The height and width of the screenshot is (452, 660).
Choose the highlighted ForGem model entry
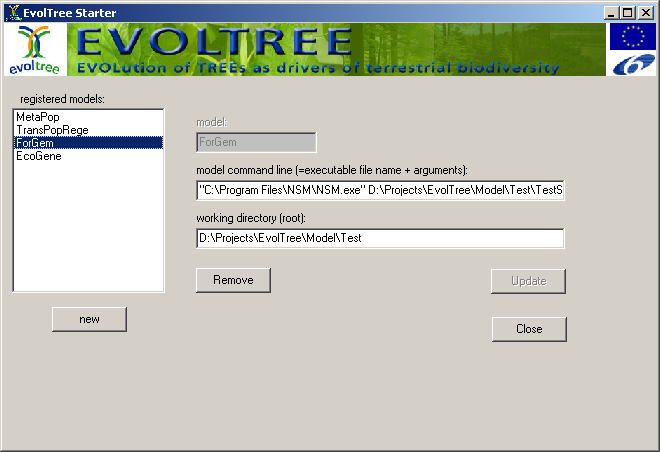point(36,143)
